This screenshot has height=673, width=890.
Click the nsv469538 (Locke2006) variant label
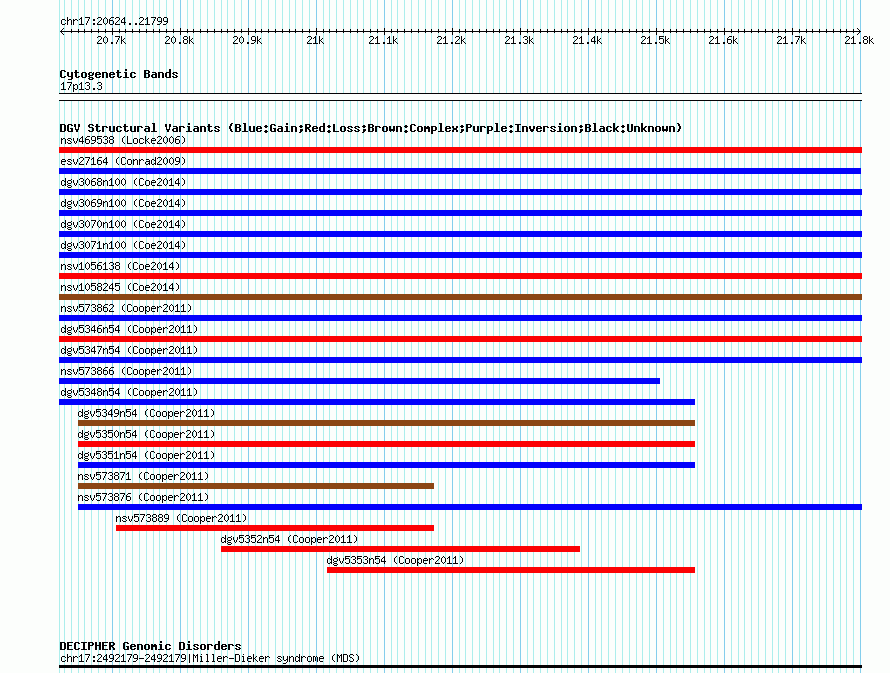tap(123, 140)
